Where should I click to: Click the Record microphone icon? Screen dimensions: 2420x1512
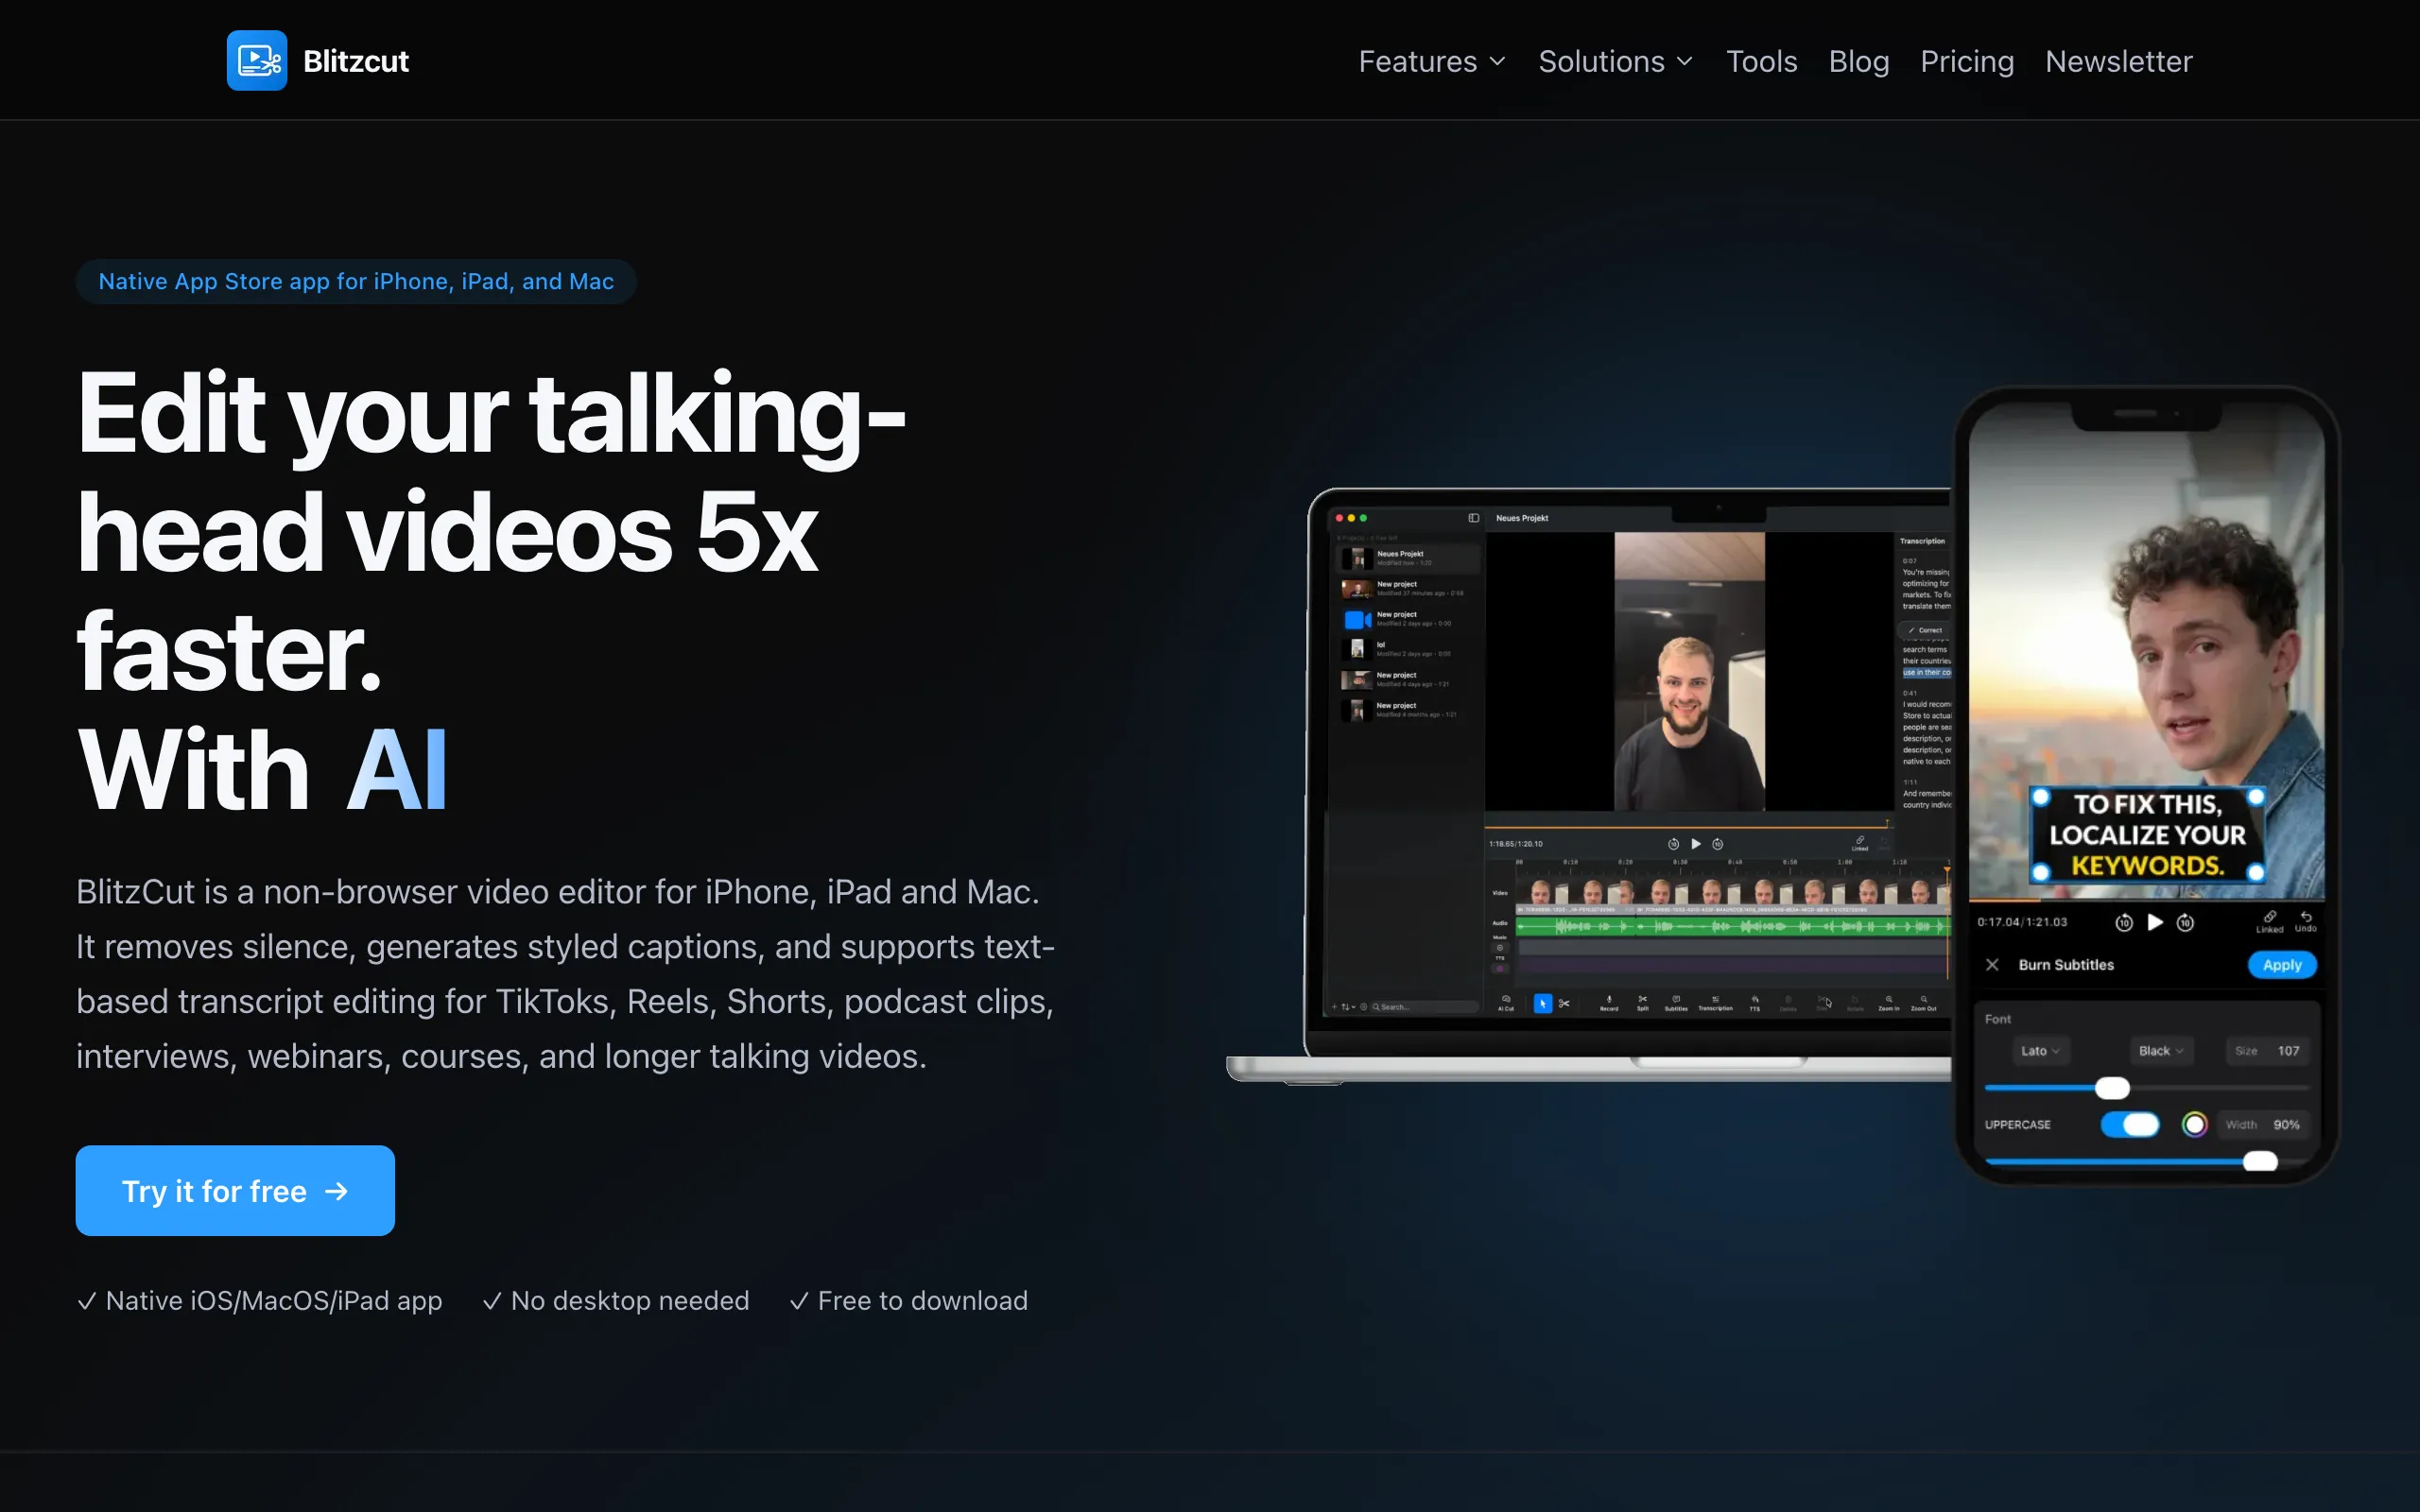[x=1609, y=1003]
